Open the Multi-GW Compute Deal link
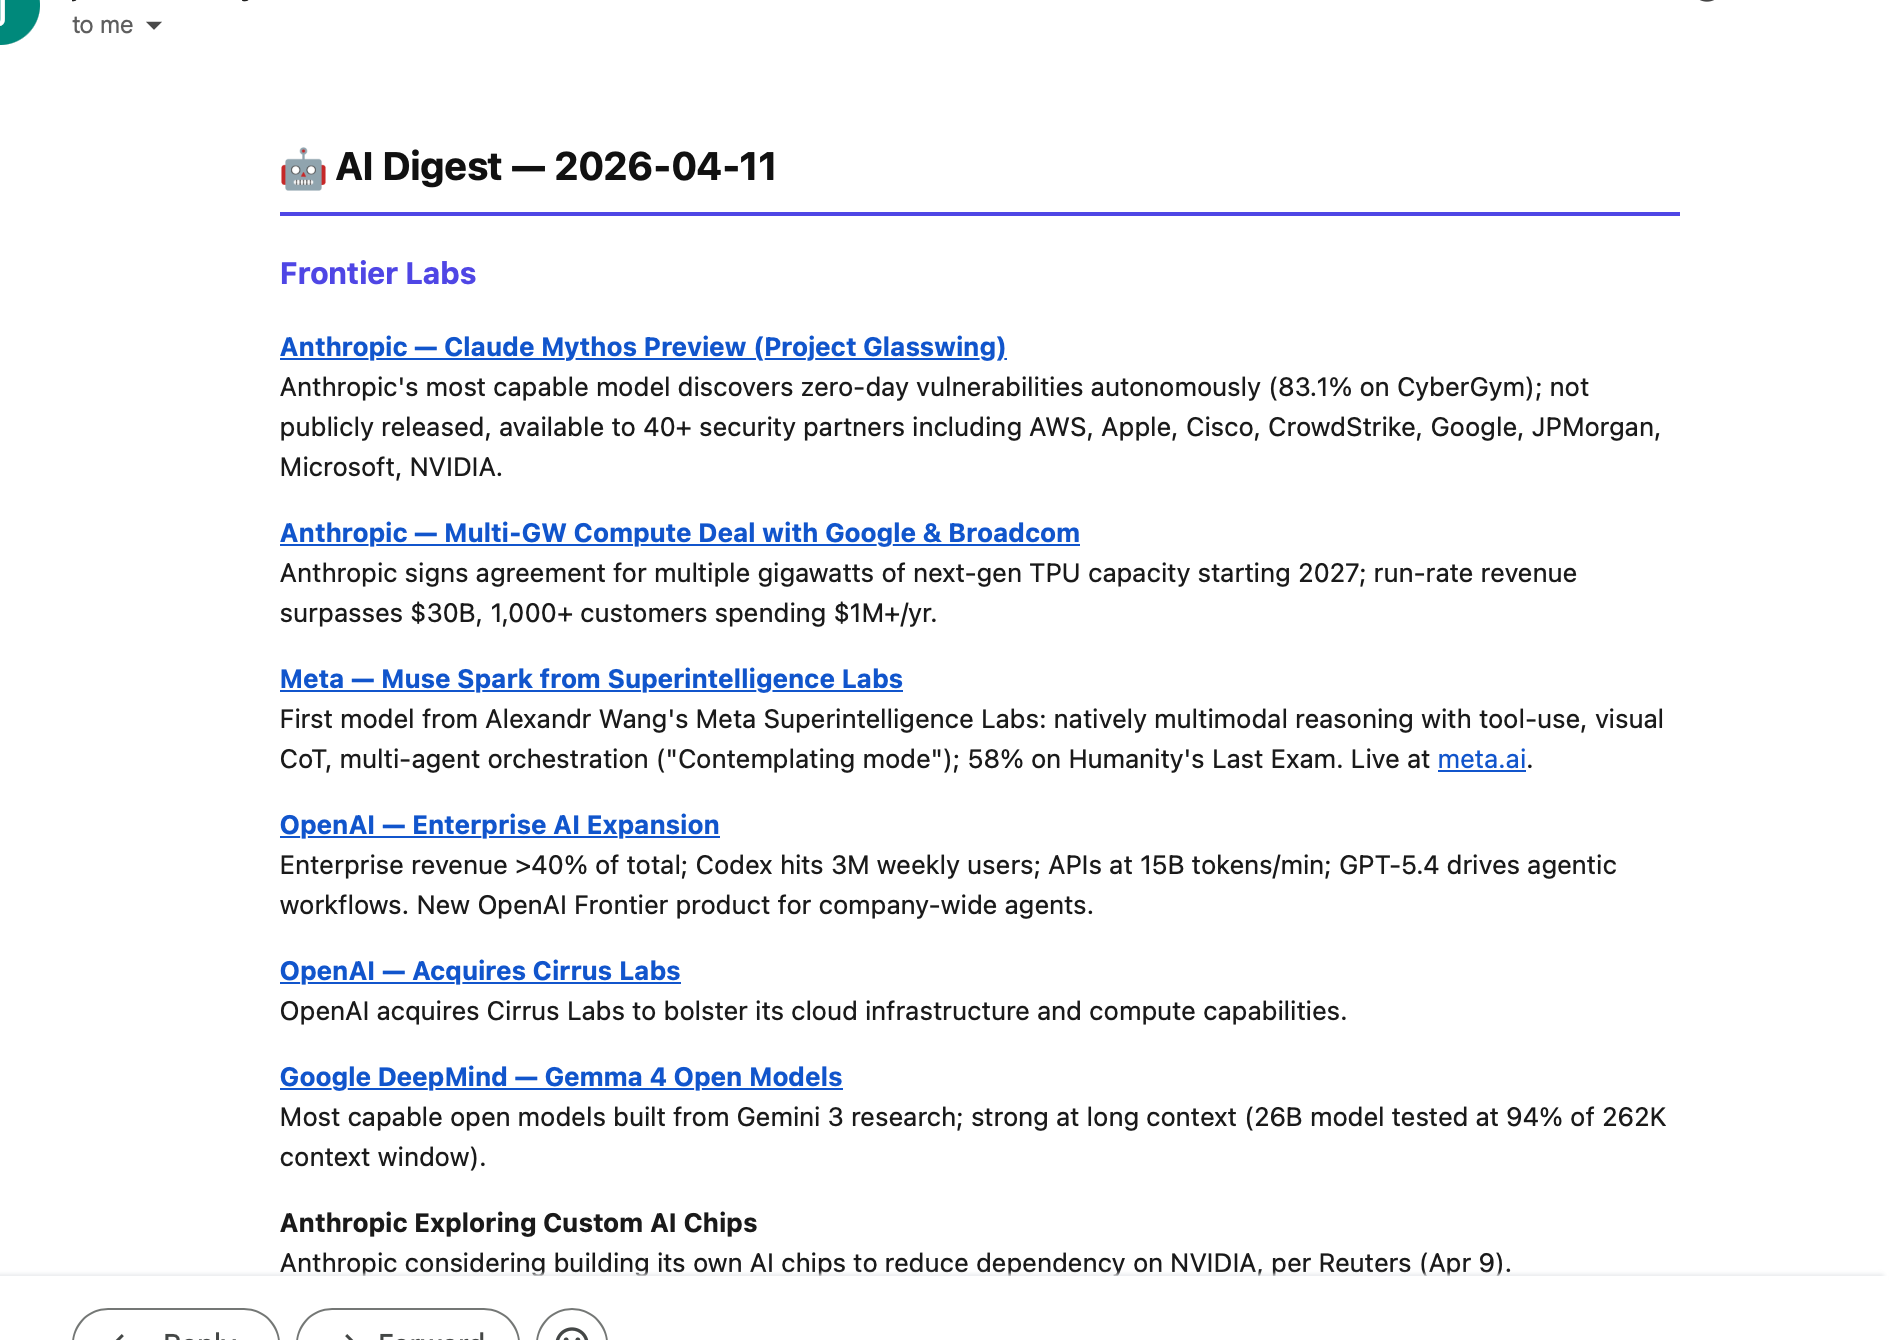Viewport: 1892px width, 1340px height. pos(679,533)
